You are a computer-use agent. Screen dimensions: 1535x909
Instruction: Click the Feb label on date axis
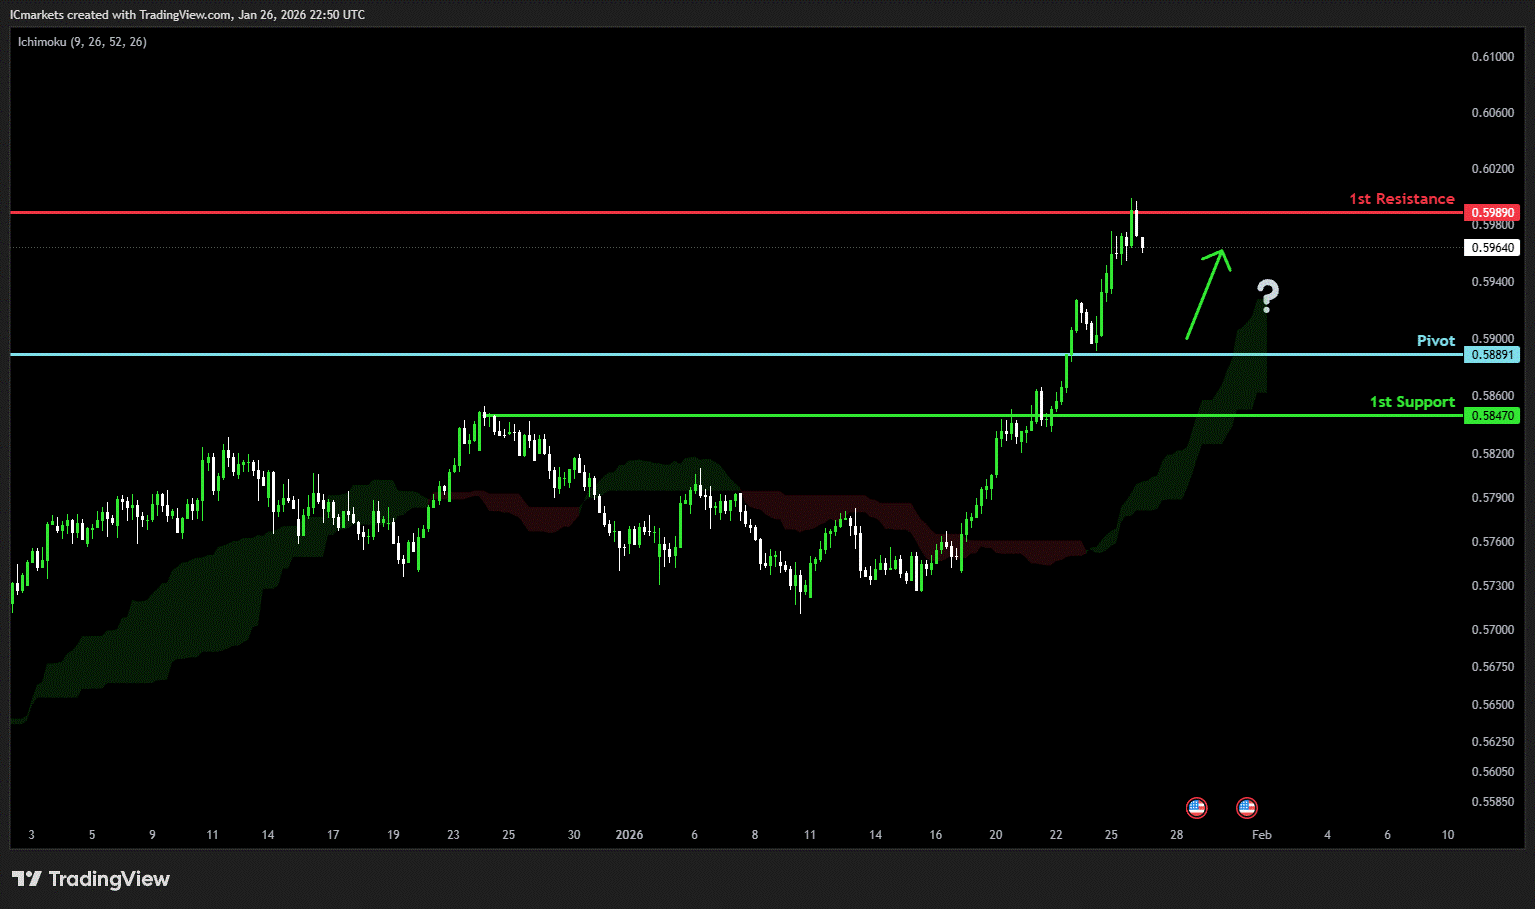1262,835
